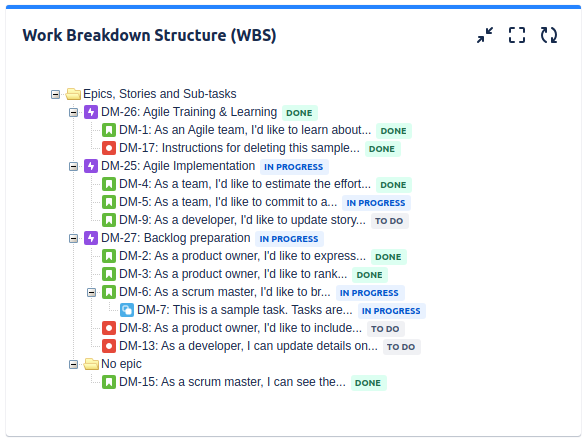Click the purple epic icon for DM-26
Viewport: 588px width, 442px height.
point(91,112)
